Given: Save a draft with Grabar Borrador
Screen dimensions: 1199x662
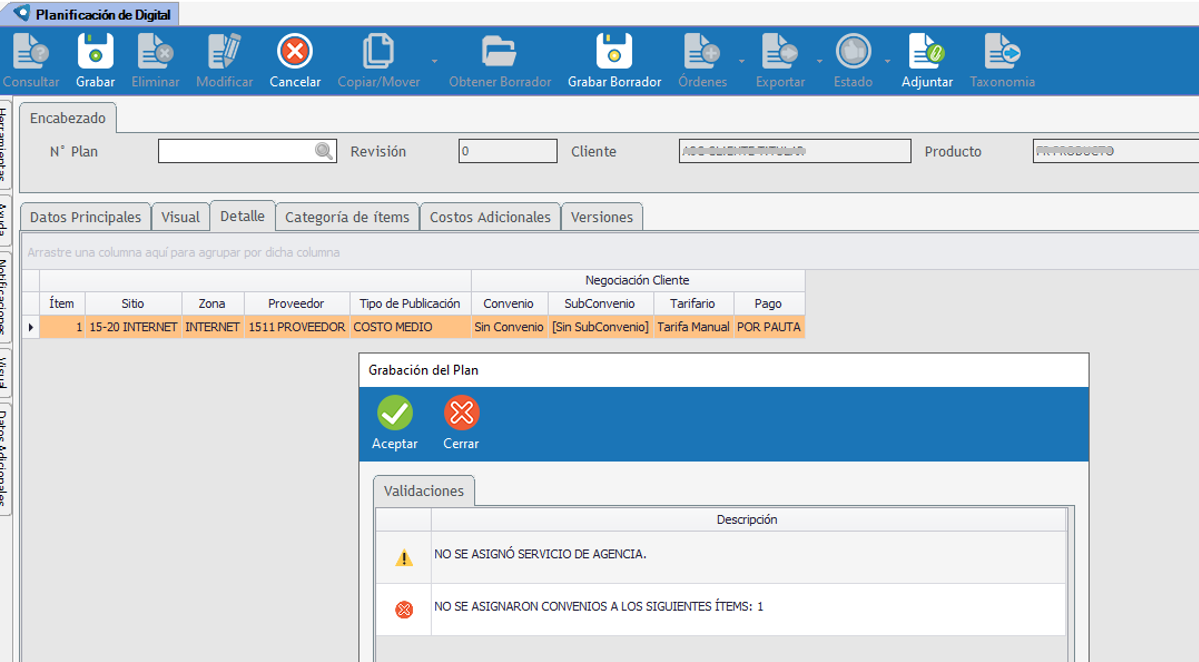Looking at the screenshot, I should tap(614, 52).
